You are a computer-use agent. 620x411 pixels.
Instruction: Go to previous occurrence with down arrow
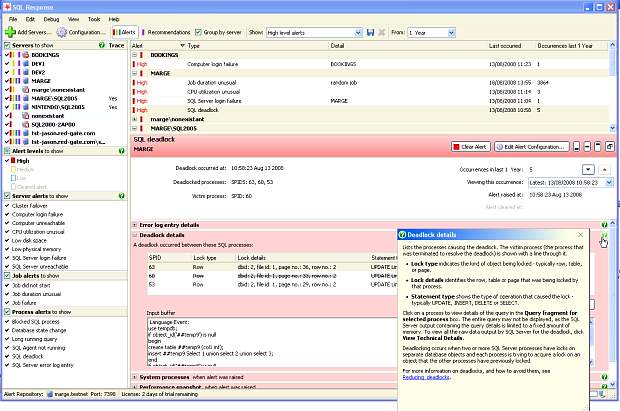(589, 170)
